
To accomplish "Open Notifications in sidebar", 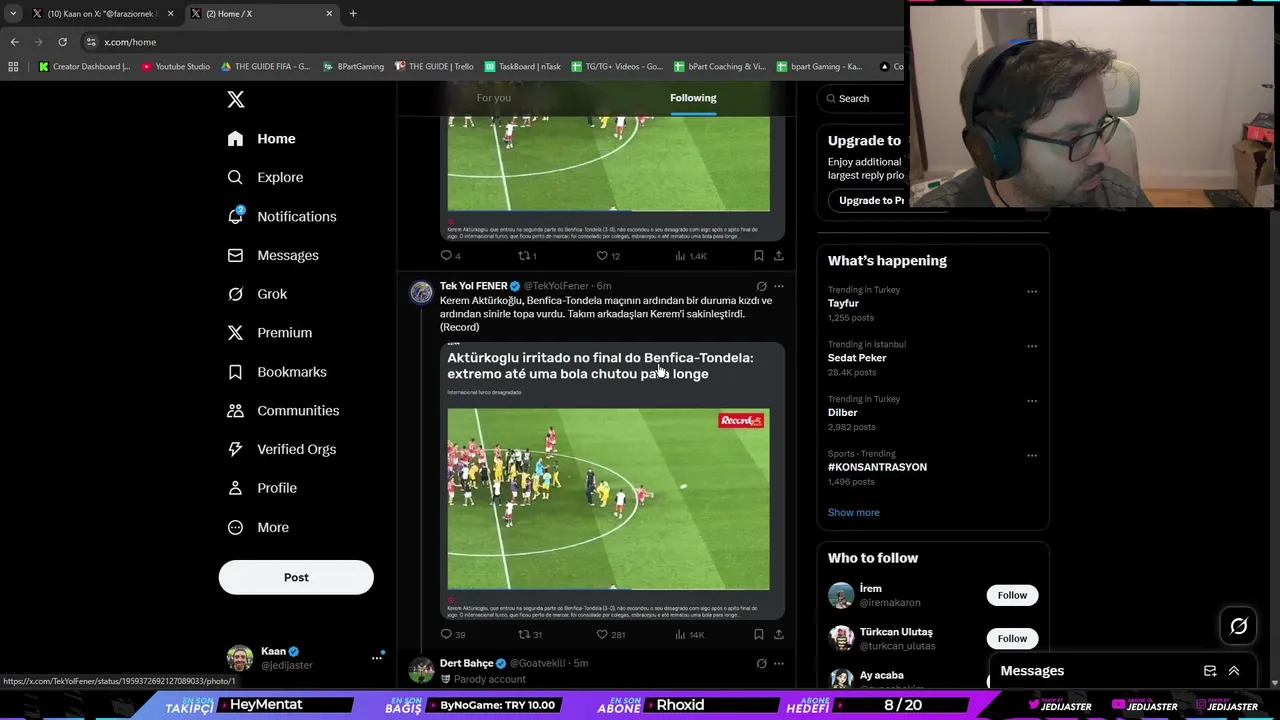I will 282,216.
